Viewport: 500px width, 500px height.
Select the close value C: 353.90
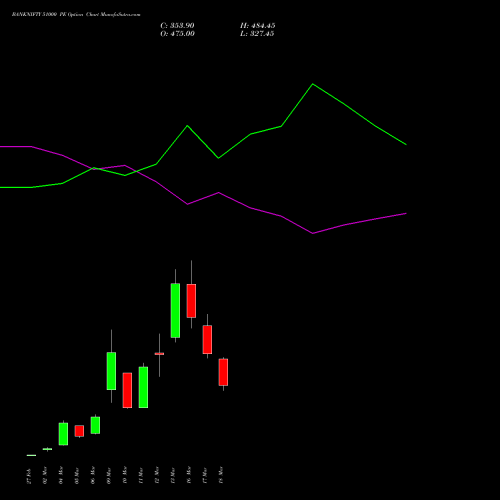click(x=177, y=26)
